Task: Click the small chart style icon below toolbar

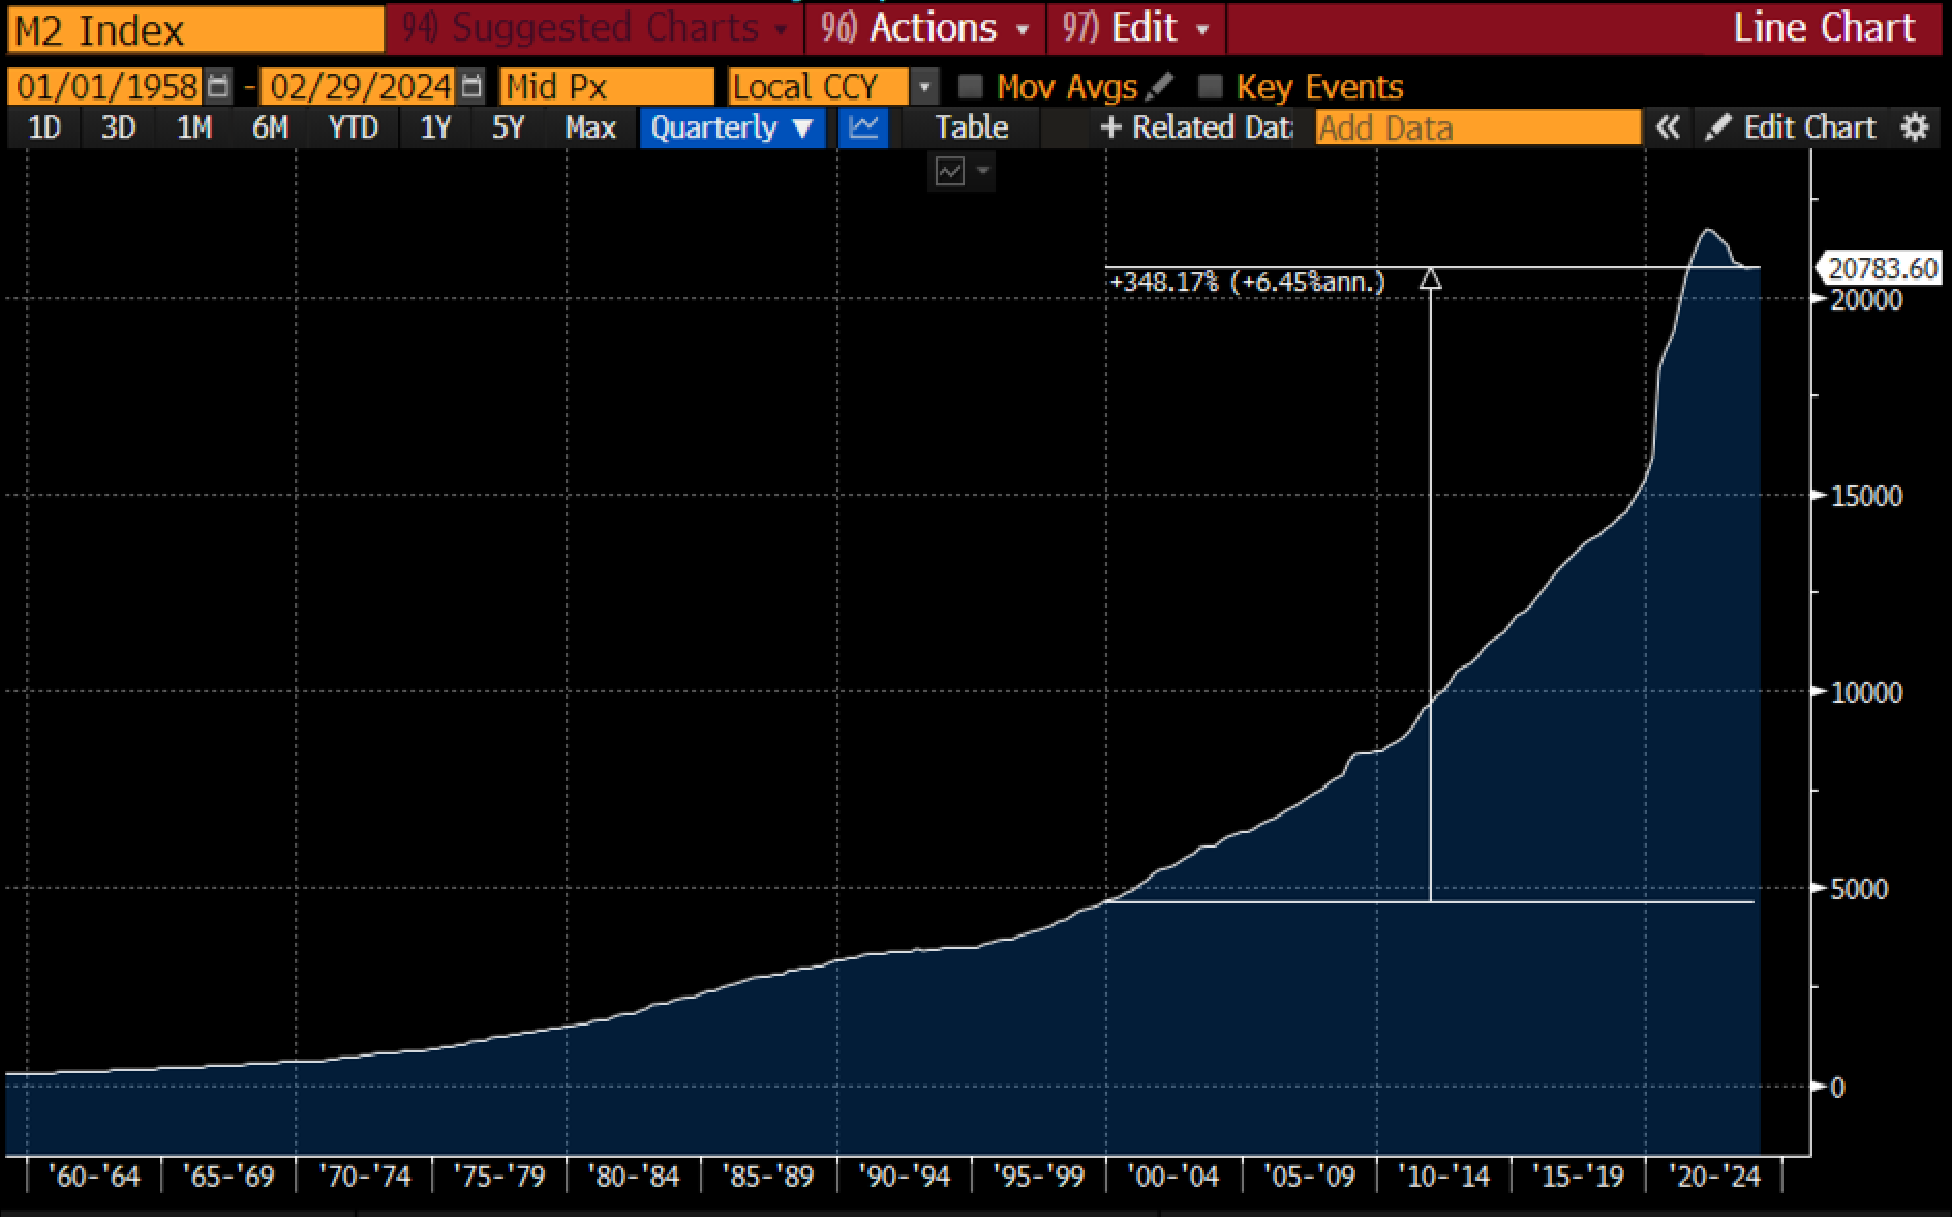Action: click(950, 171)
